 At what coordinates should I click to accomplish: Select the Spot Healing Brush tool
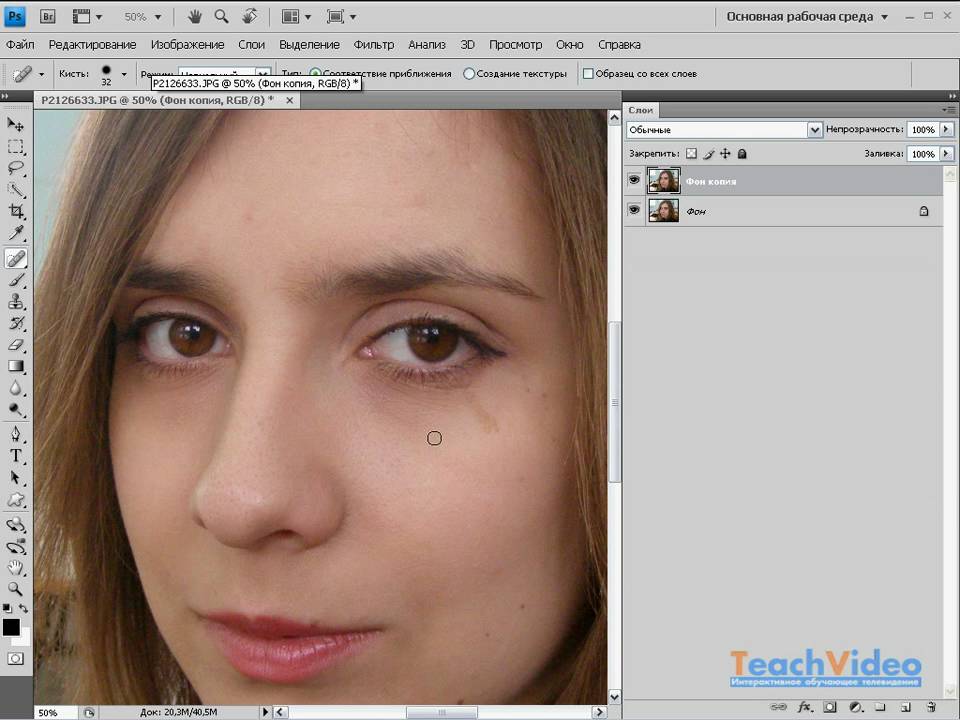(15, 259)
